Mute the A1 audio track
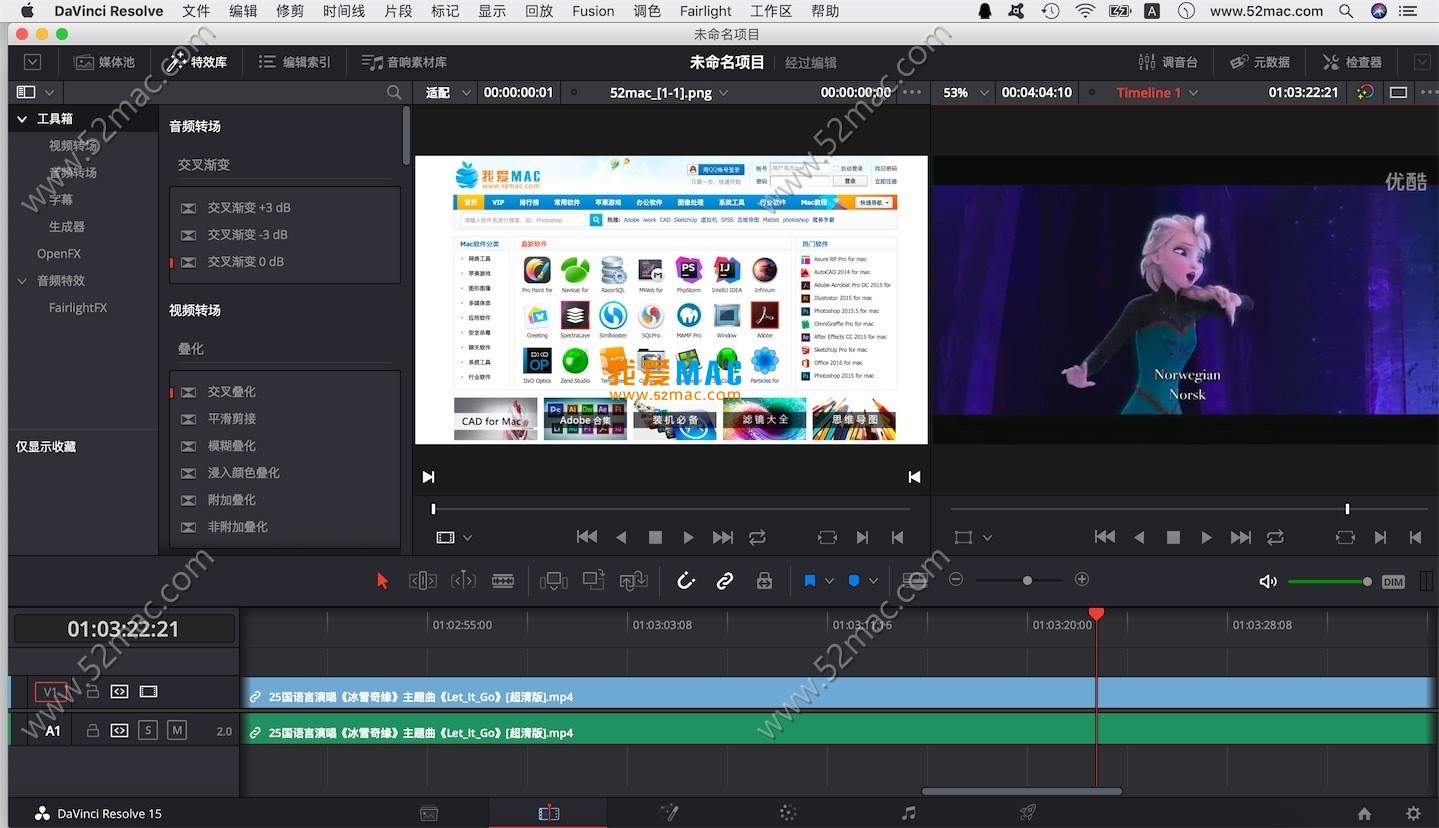The height and width of the screenshot is (828, 1439). point(177,731)
